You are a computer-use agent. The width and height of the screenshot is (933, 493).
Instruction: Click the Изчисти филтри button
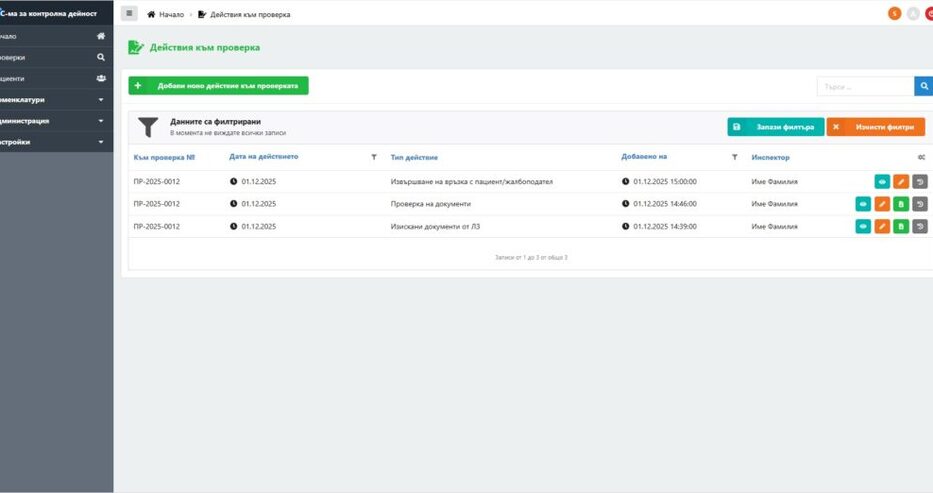pos(875,127)
